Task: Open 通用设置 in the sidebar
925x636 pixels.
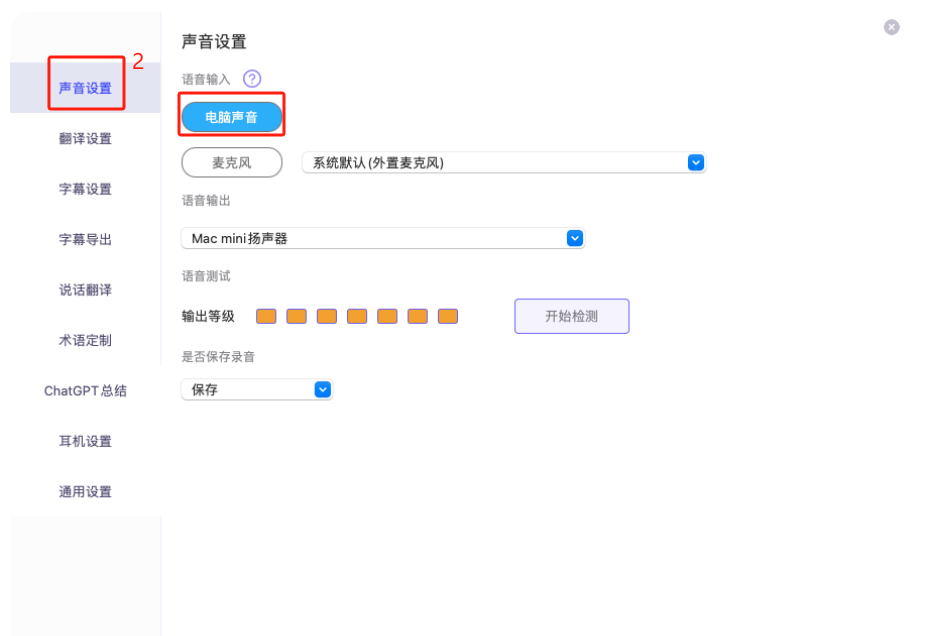Action: 85,492
